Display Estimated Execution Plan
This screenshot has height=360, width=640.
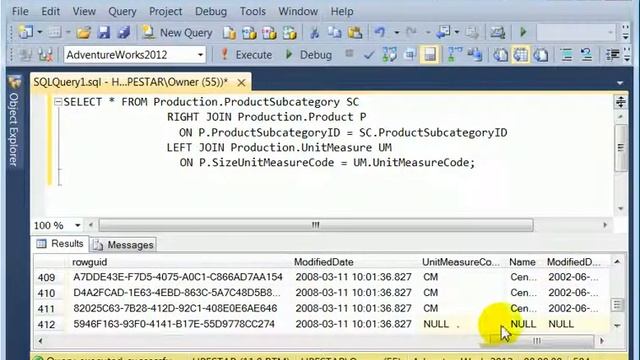pos(389,55)
